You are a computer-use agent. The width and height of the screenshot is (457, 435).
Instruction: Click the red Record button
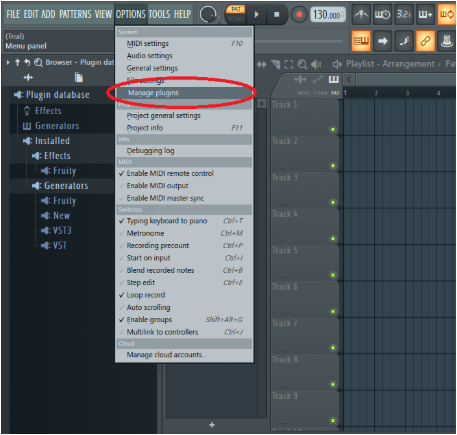299,15
